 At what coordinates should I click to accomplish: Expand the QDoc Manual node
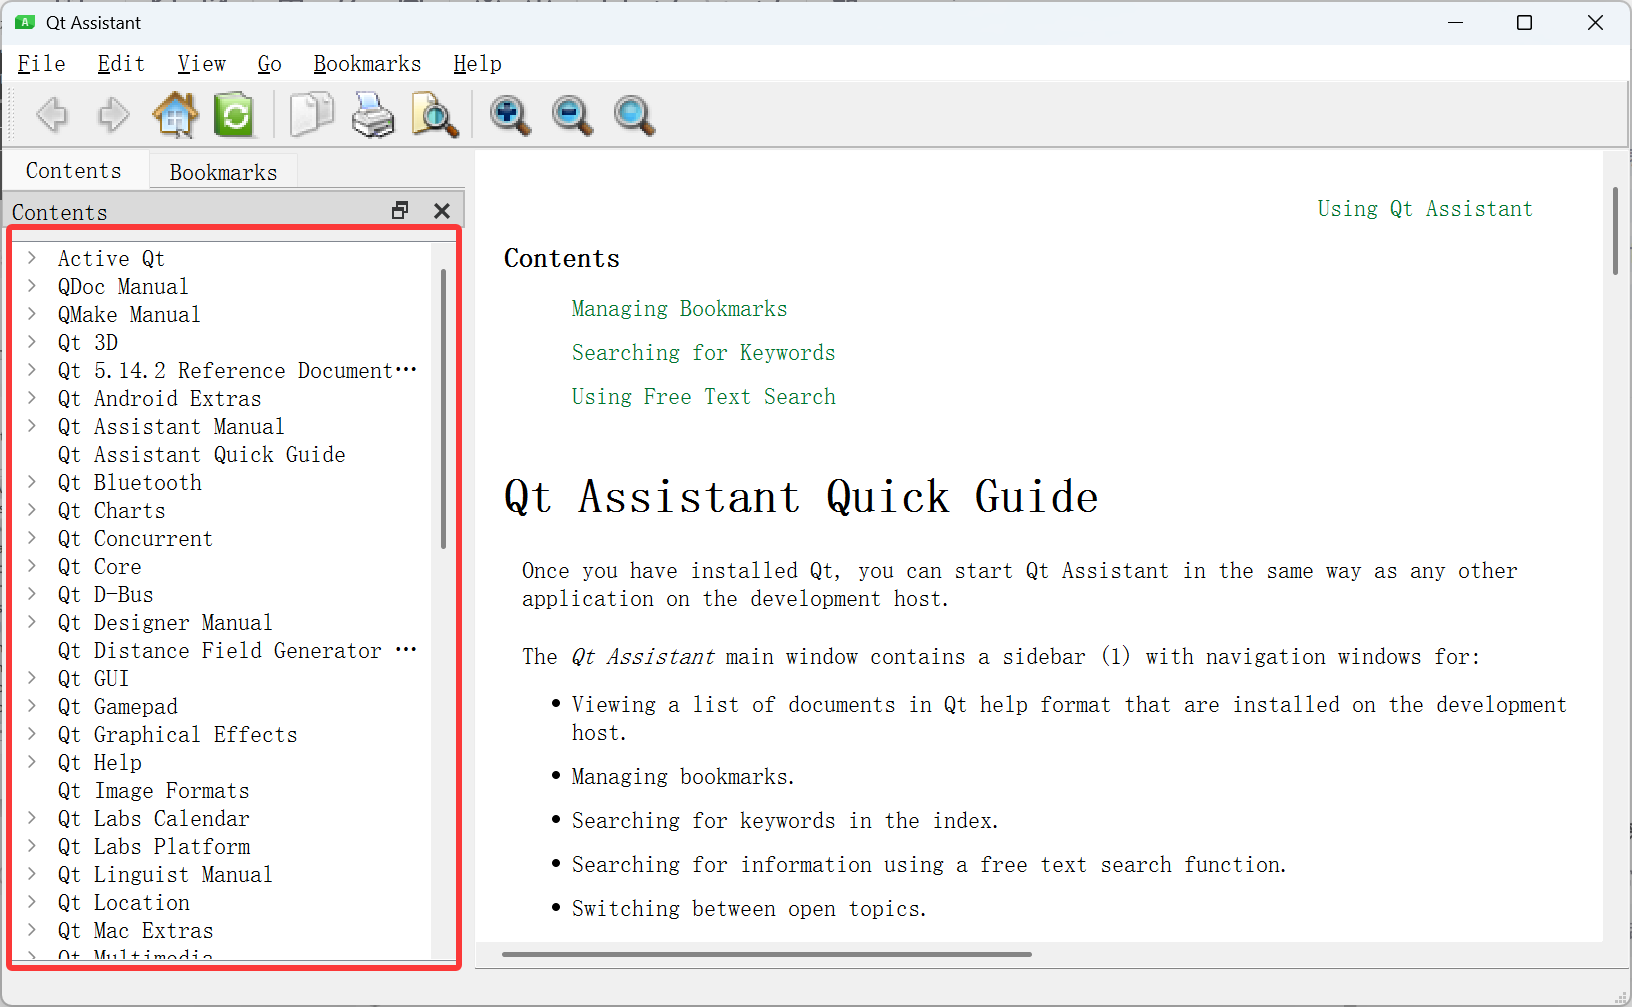(x=31, y=286)
